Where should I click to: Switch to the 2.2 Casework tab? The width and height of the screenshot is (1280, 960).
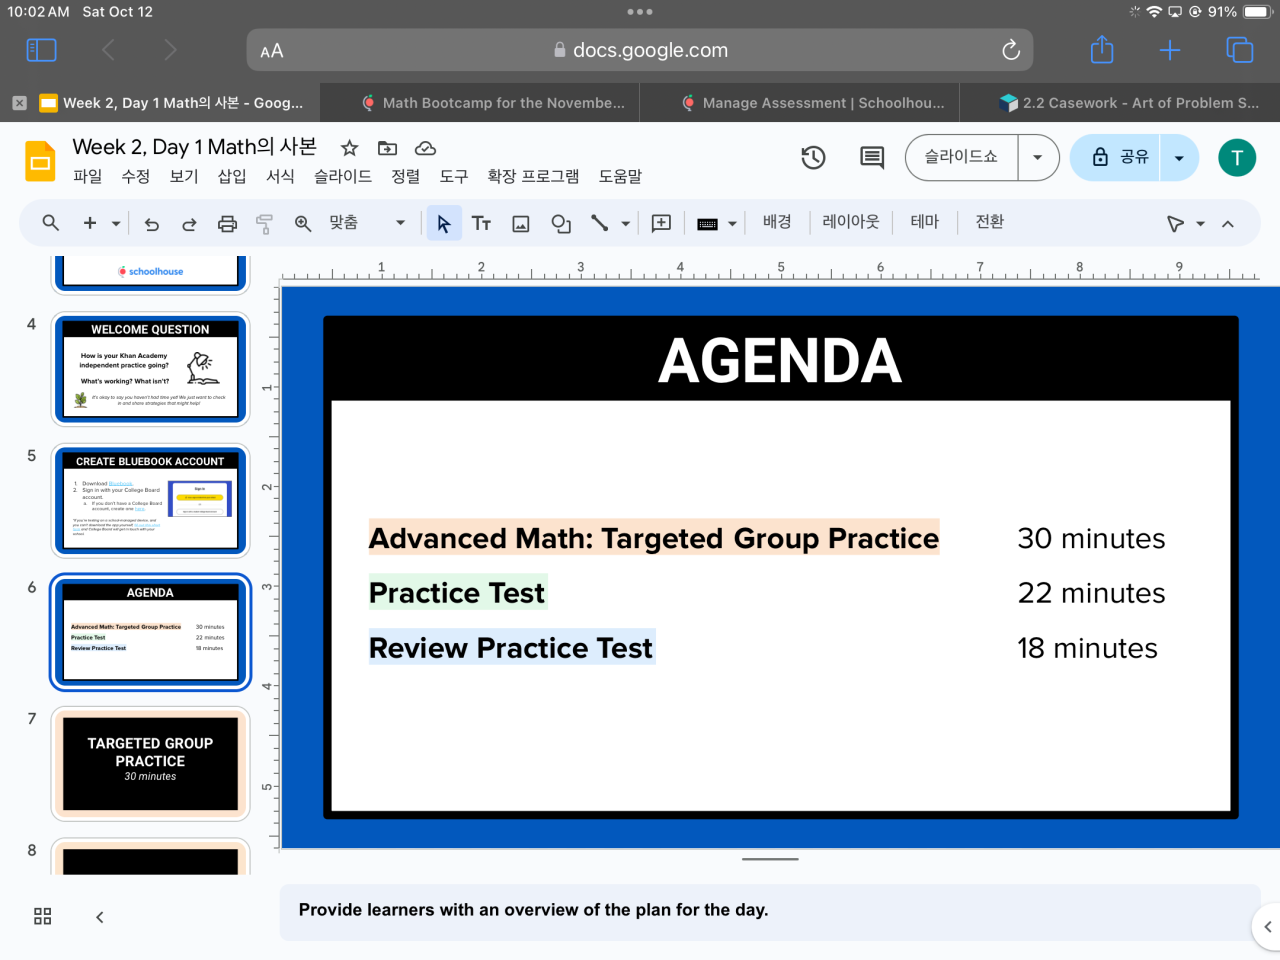(1130, 103)
